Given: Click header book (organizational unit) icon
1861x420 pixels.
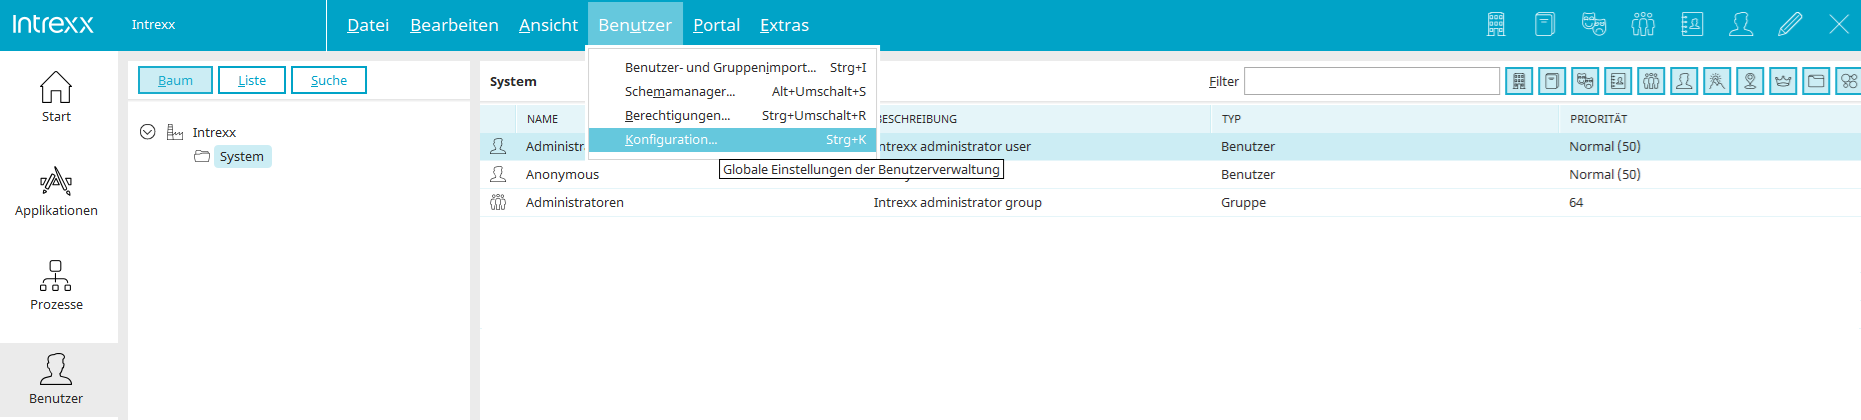Looking at the screenshot, I should point(1545,24).
